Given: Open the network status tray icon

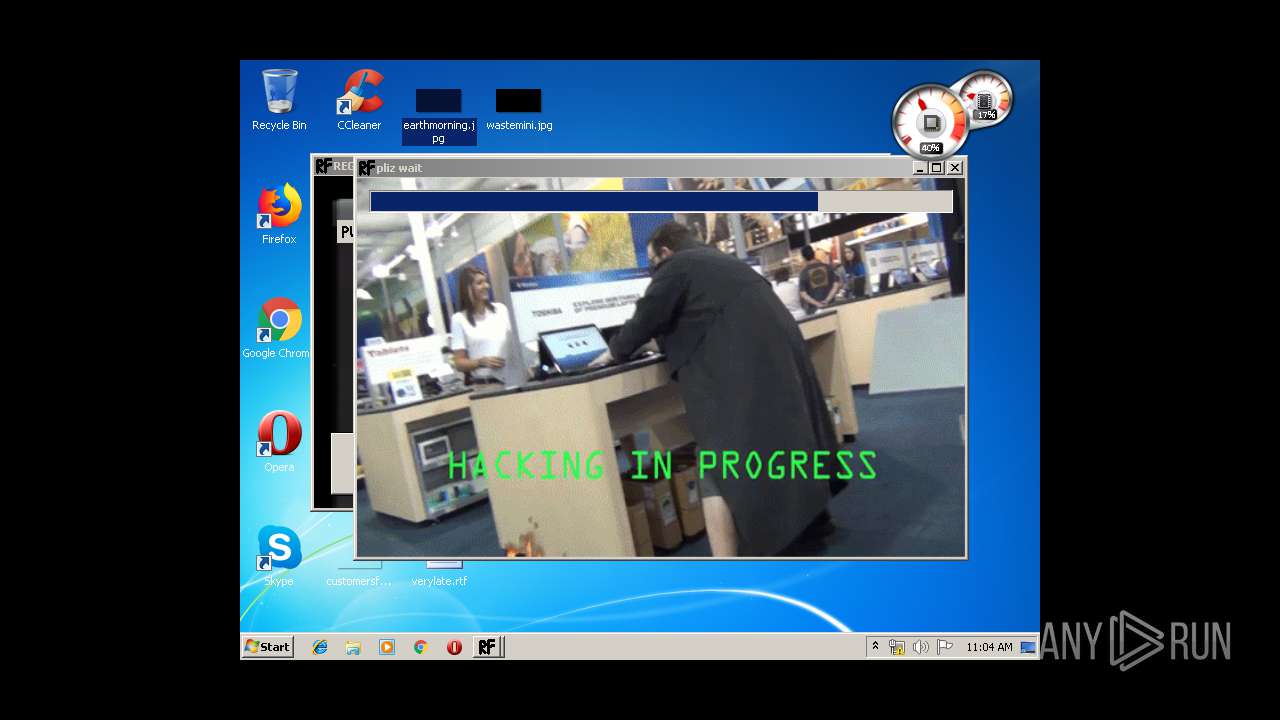Looking at the screenshot, I should pyautogui.click(x=897, y=647).
